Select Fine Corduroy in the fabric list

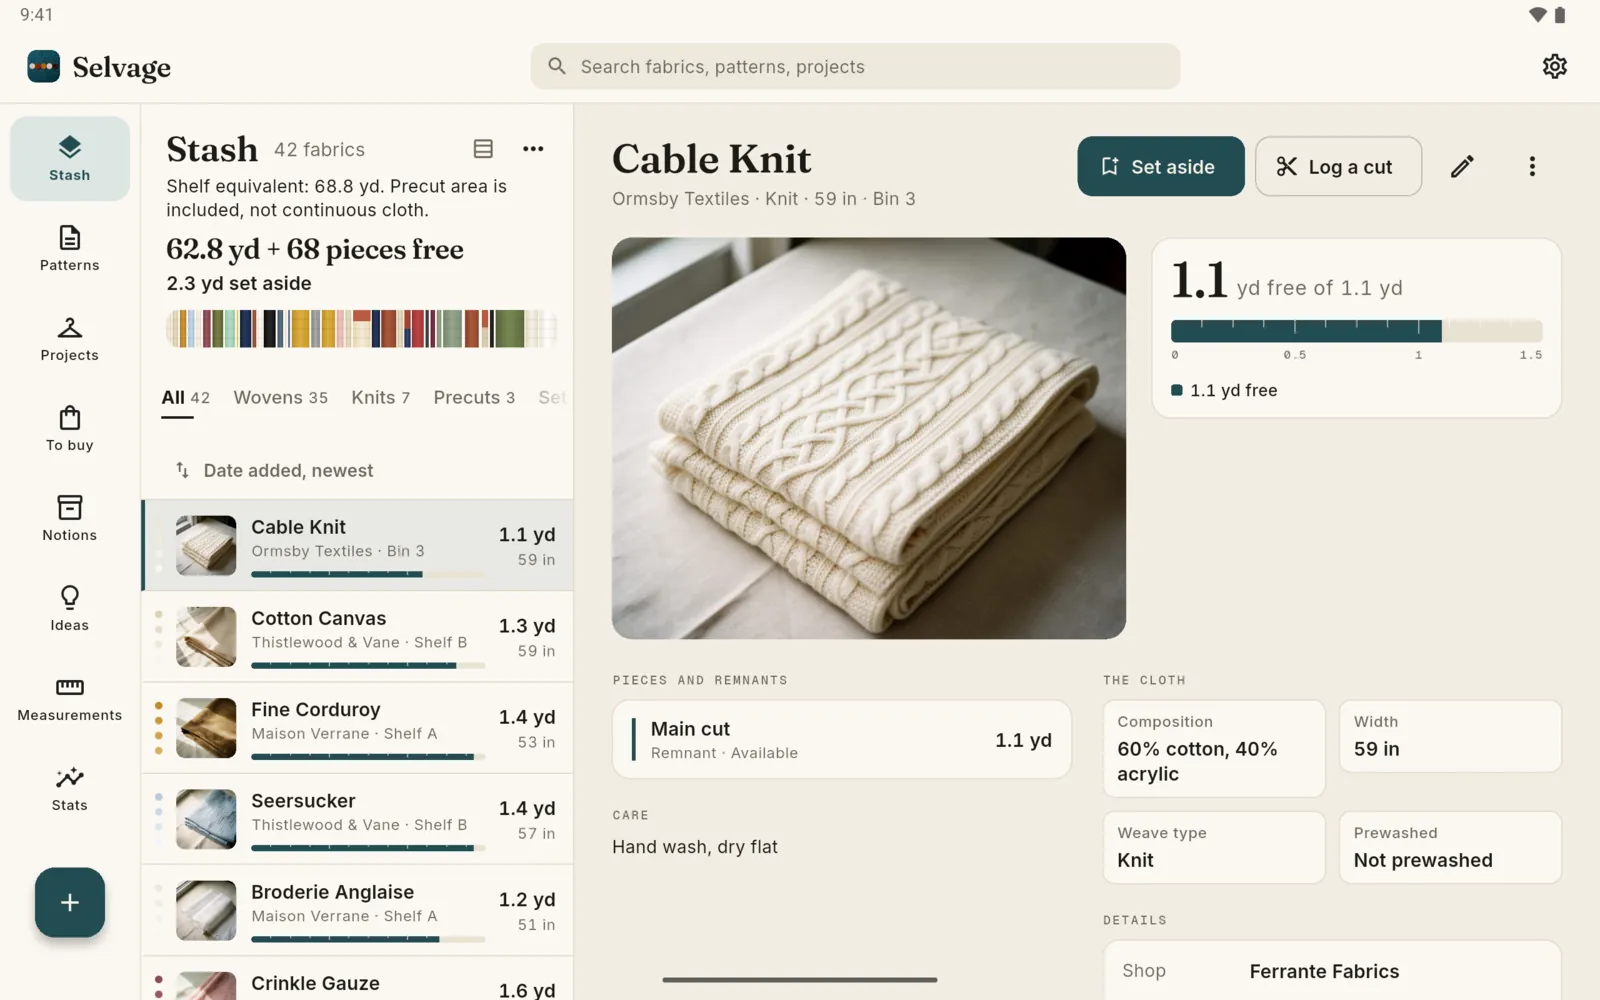coord(358,727)
